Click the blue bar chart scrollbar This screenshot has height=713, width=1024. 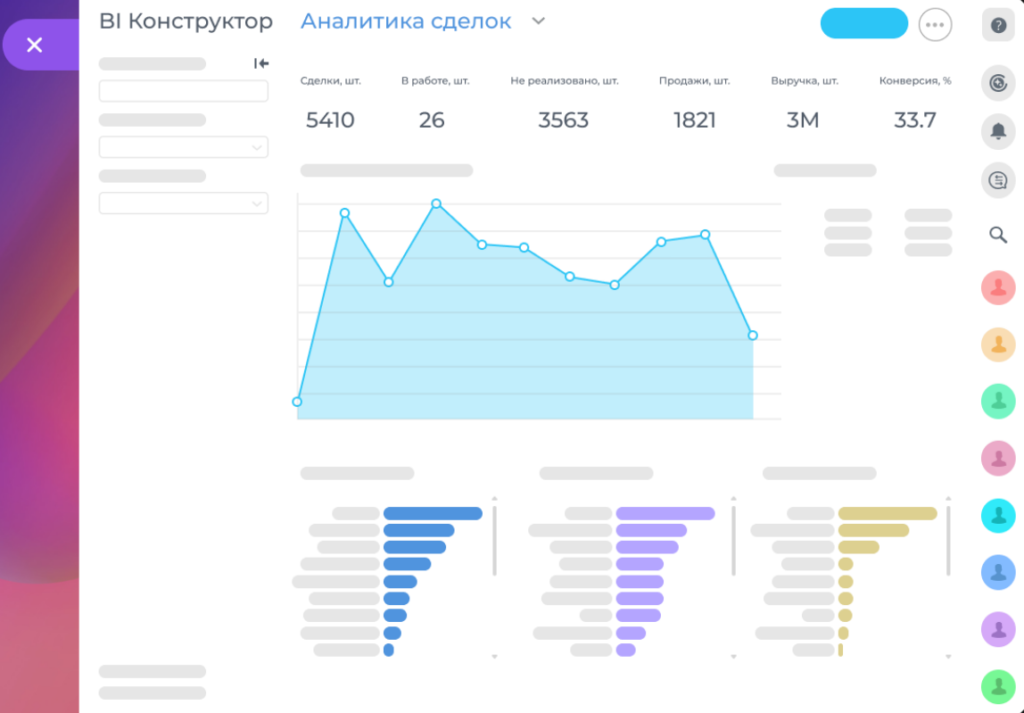coord(494,541)
